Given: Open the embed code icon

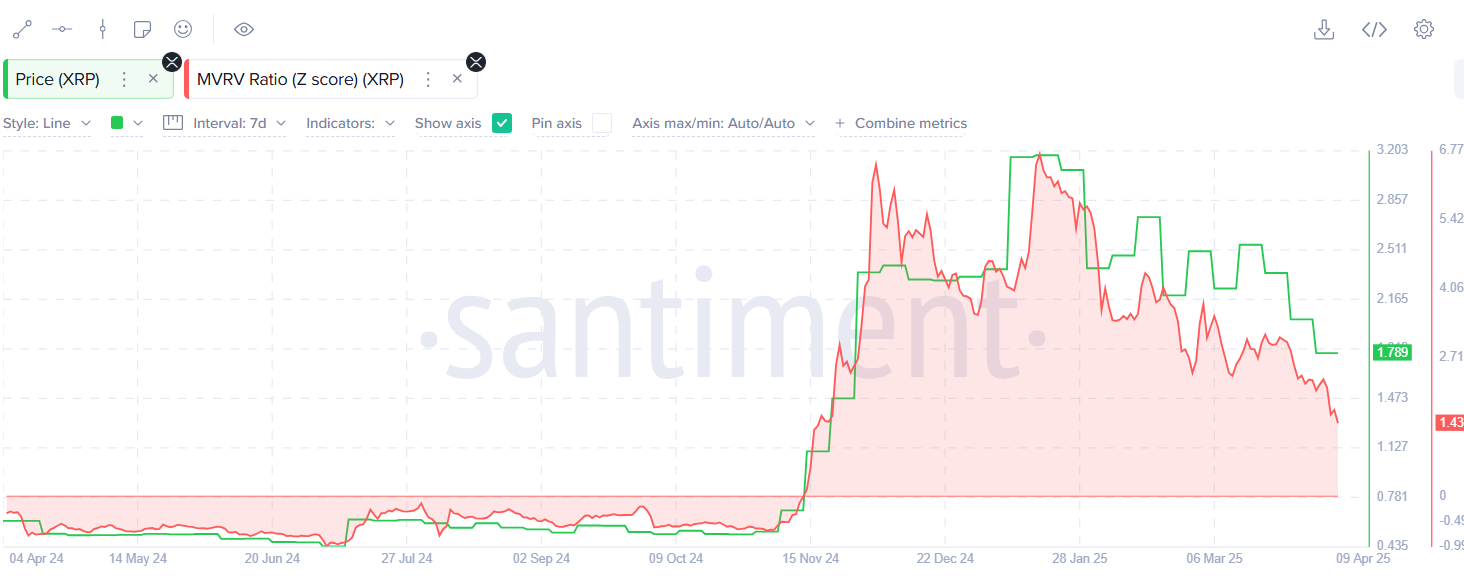Looking at the screenshot, I should pyautogui.click(x=1374, y=29).
